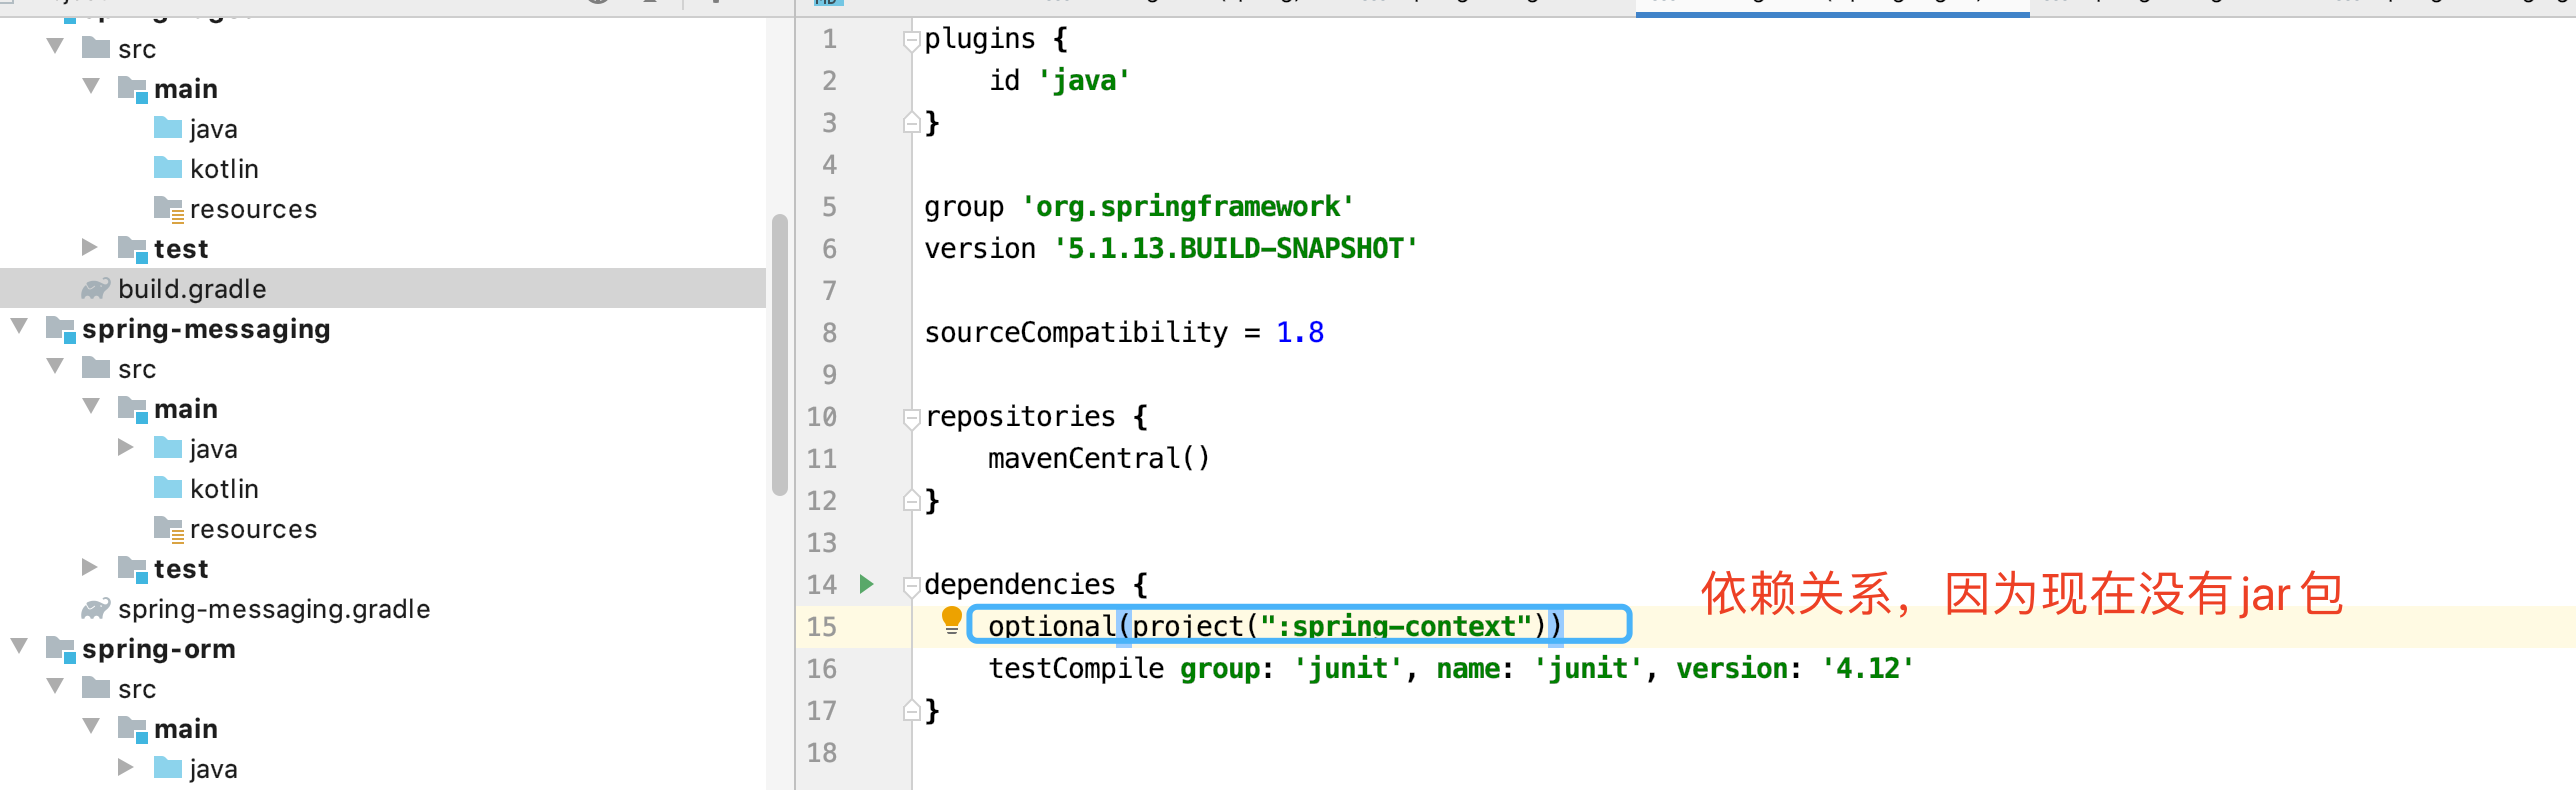Click line number 15 in the gutter
Viewport: 2576px width, 790px height.
[x=821, y=627]
